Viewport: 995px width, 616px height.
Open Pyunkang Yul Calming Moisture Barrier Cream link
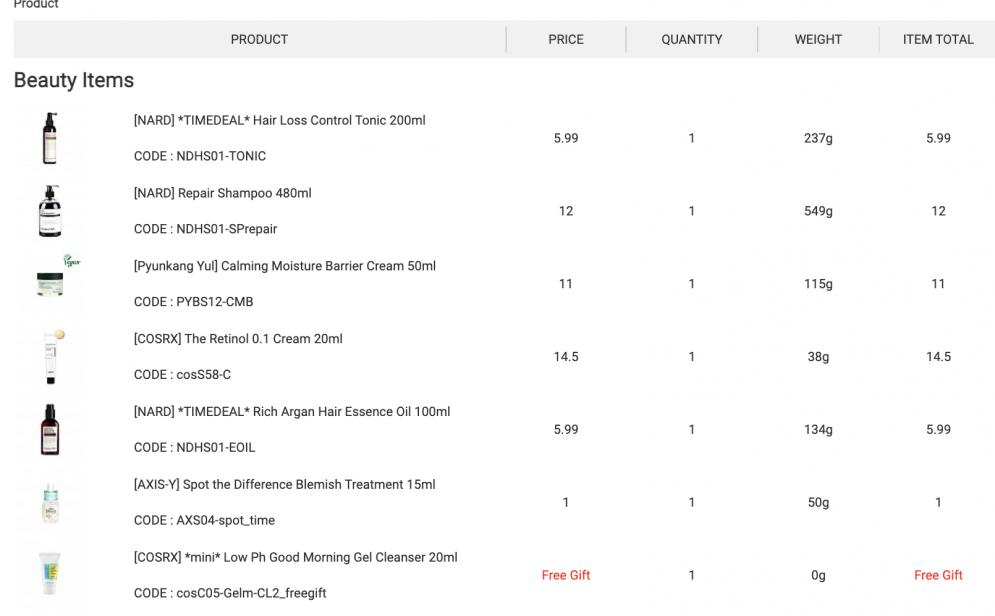click(x=284, y=266)
